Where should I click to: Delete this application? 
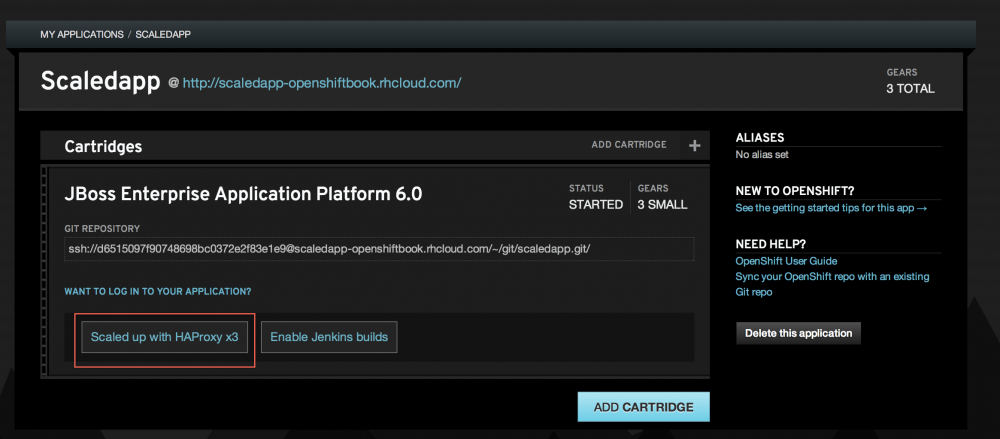tap(797, 333)
